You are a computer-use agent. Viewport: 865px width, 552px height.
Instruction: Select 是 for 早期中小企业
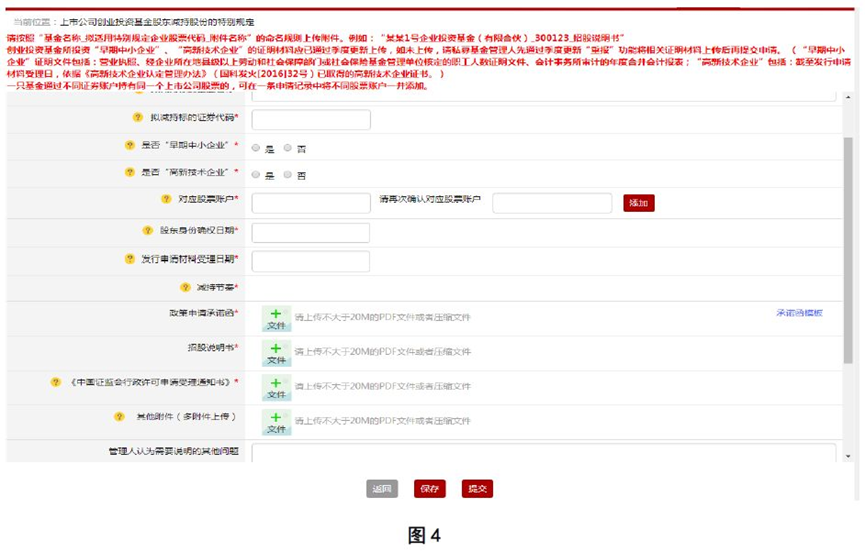pos(256,148)
